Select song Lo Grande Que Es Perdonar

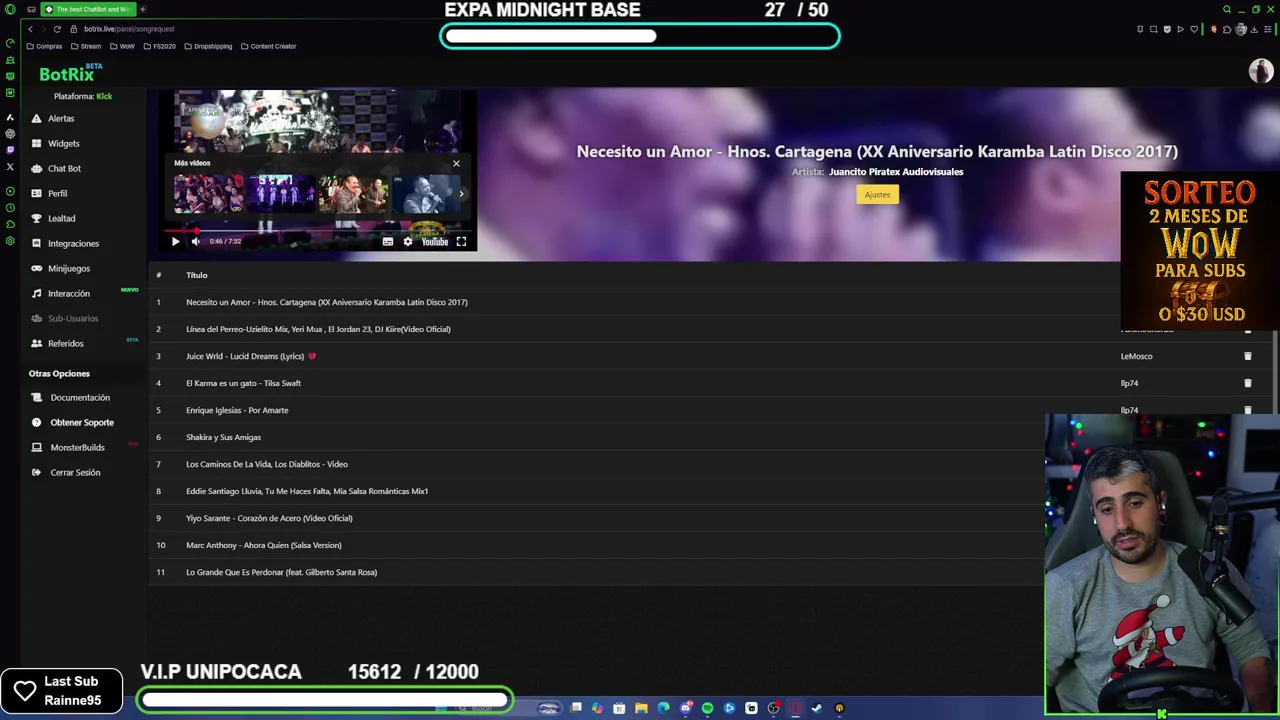(x=281, y=572)
